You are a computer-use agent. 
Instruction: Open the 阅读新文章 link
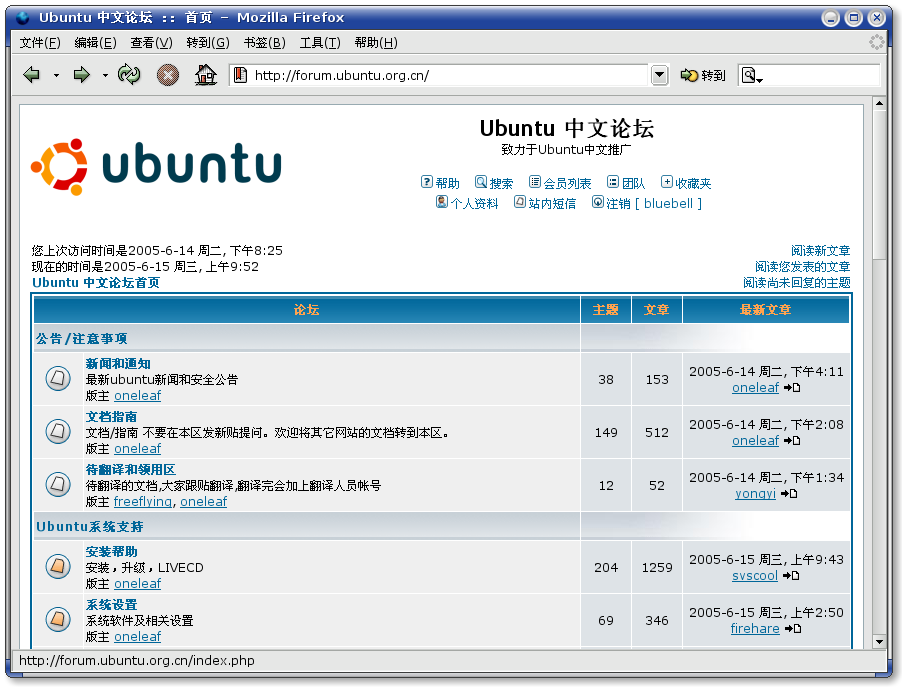pyautogui.click(x=820, y=250)
